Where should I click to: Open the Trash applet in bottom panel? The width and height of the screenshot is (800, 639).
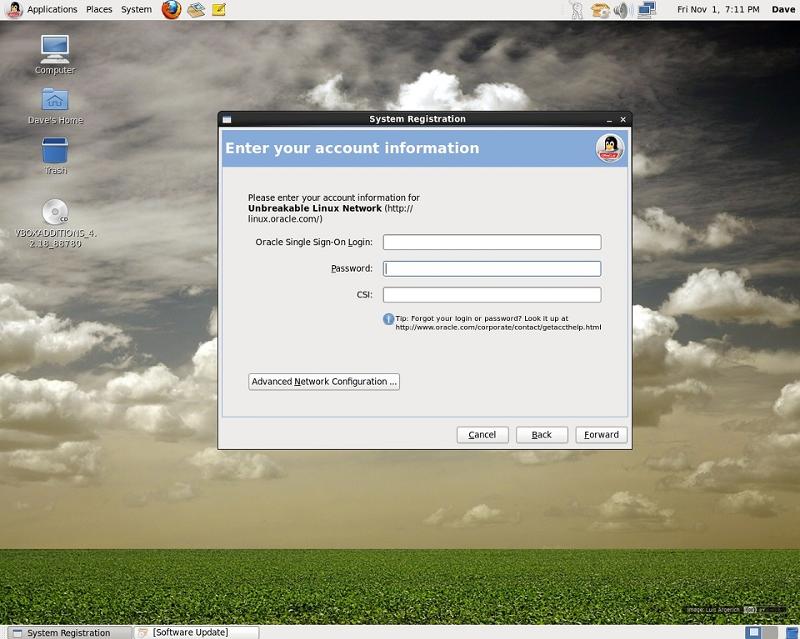click(791, 633)
